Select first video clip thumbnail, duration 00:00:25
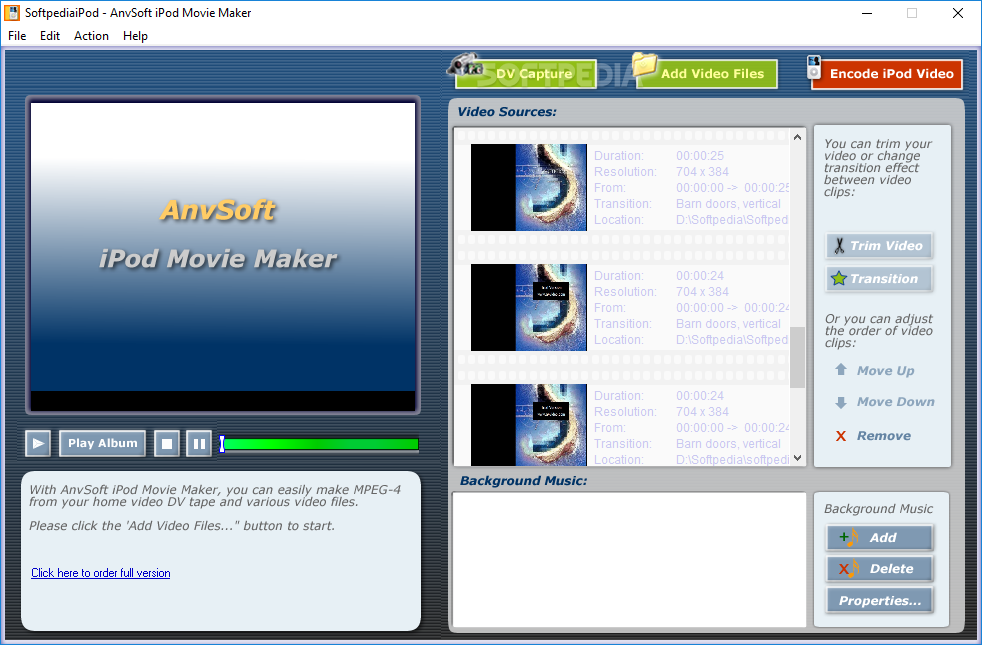 tap(529, 187)
